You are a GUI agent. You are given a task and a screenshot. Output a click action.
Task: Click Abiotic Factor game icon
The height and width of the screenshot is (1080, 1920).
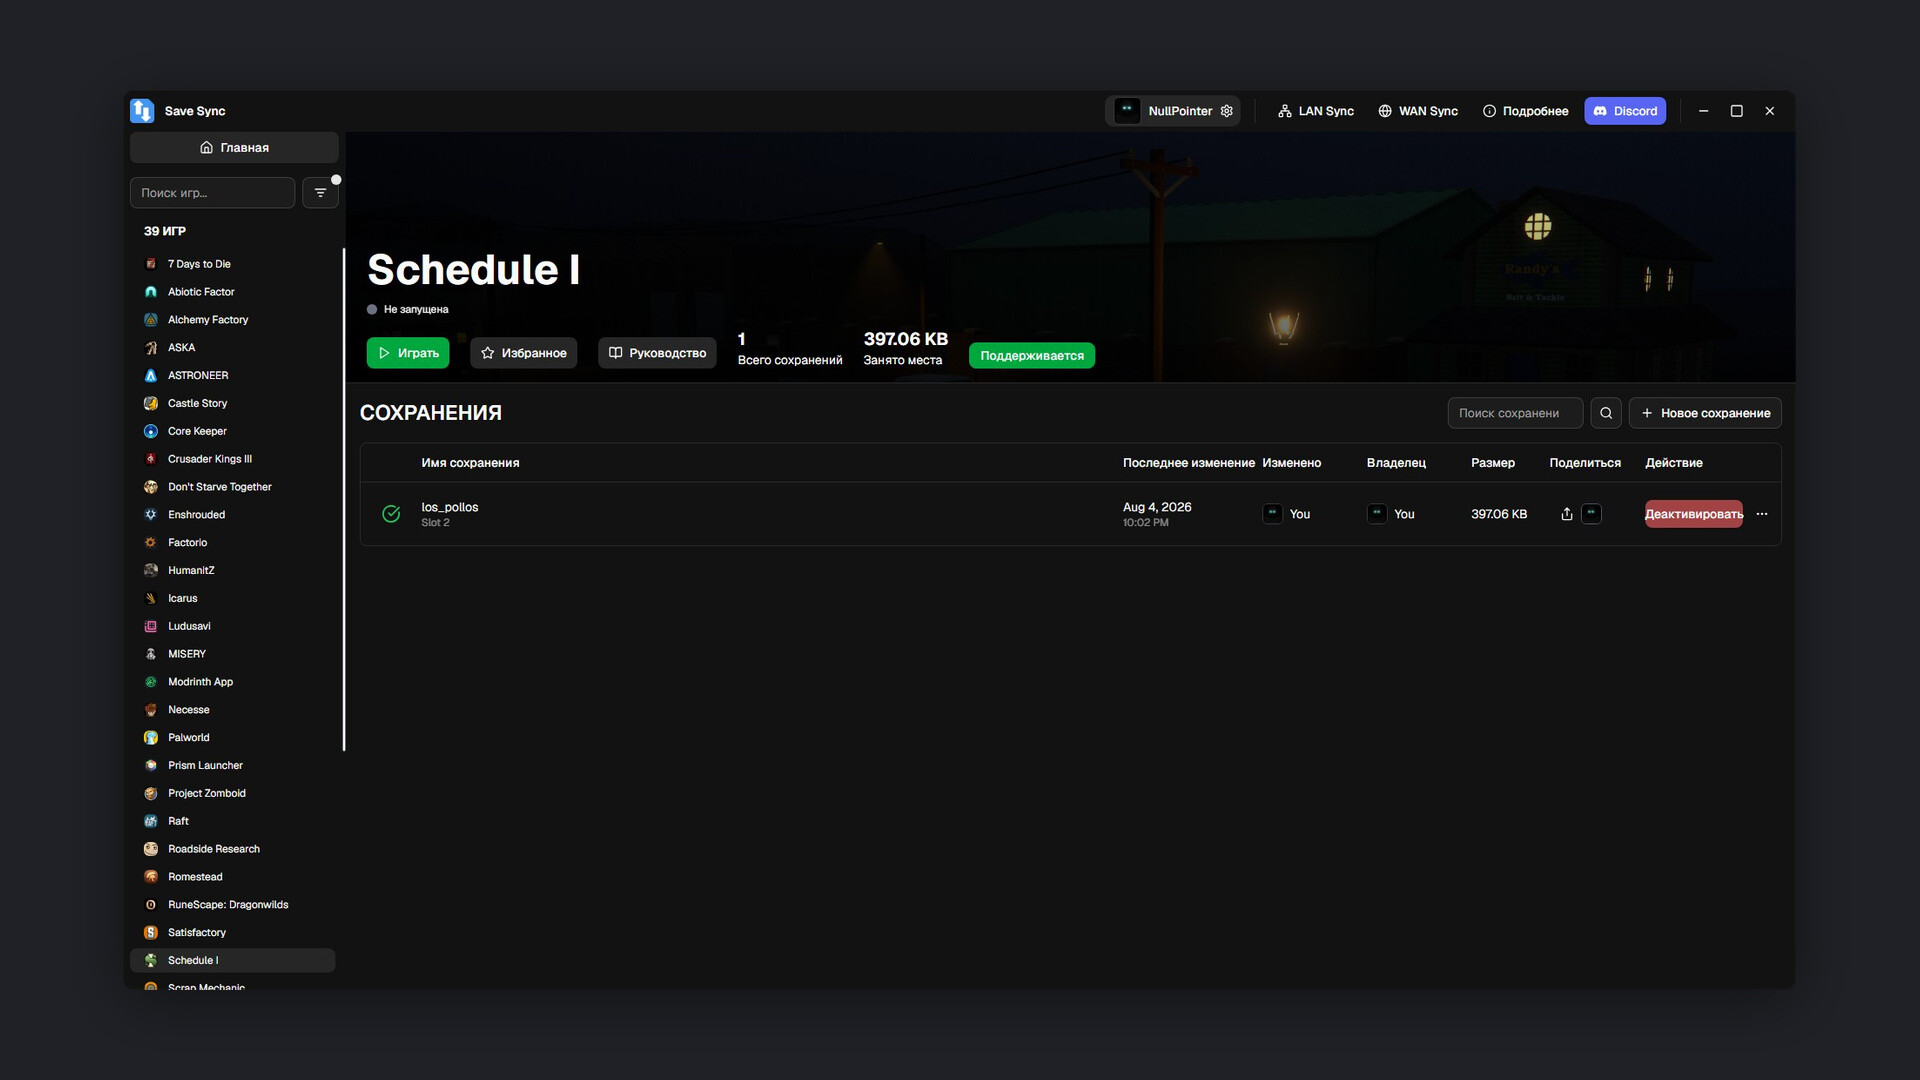pos(151,292)
